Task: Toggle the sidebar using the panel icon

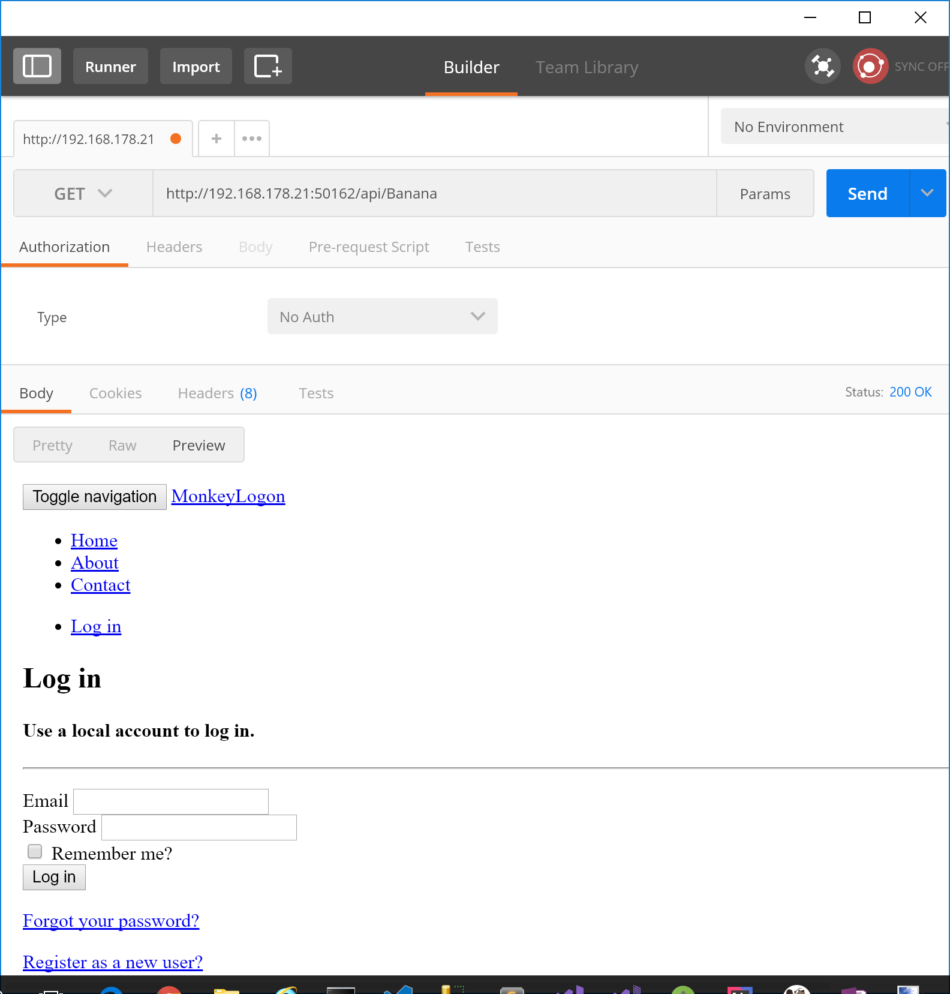Action: pyautogui.click(x=36, y=66)
